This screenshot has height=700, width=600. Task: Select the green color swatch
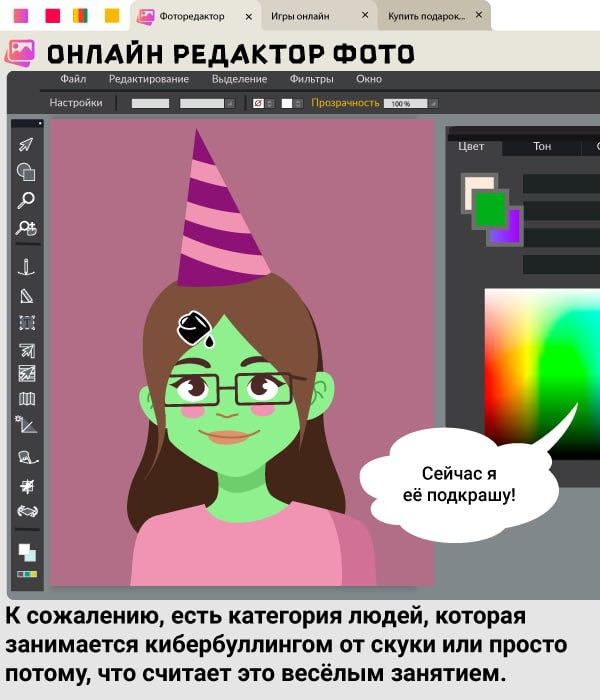pyautogui.click(x=490, y=209)
